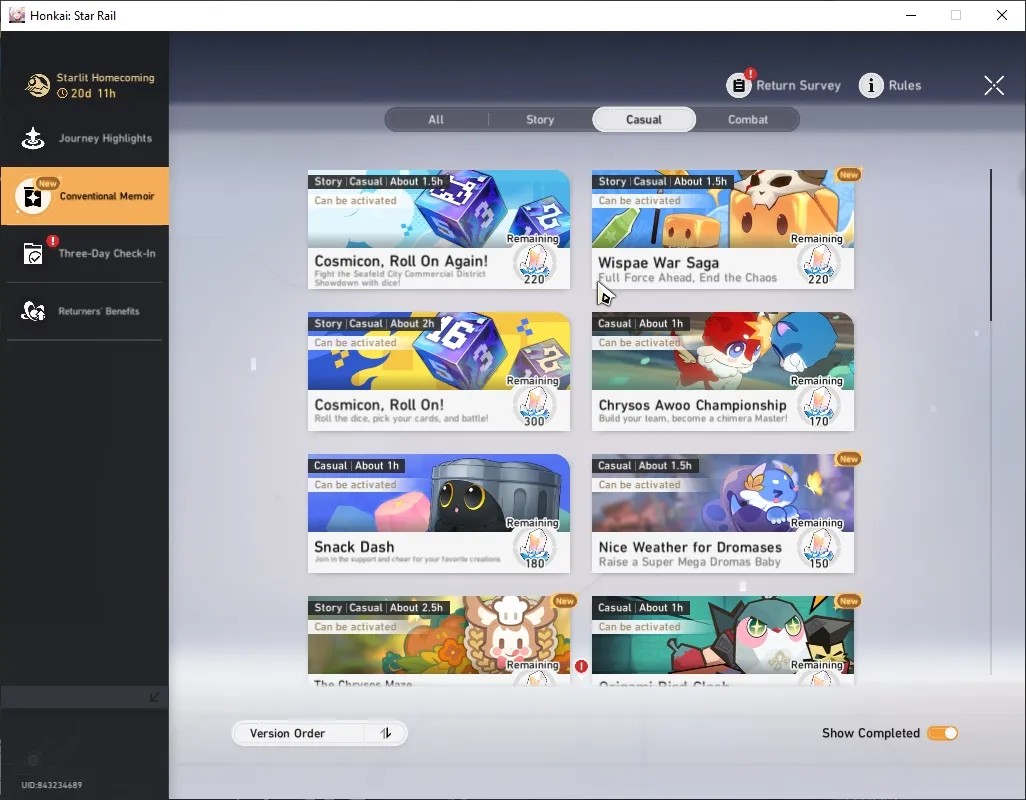
Task: Click the 'Cosmicon, Roll On Again!' title
Action: 401,261
